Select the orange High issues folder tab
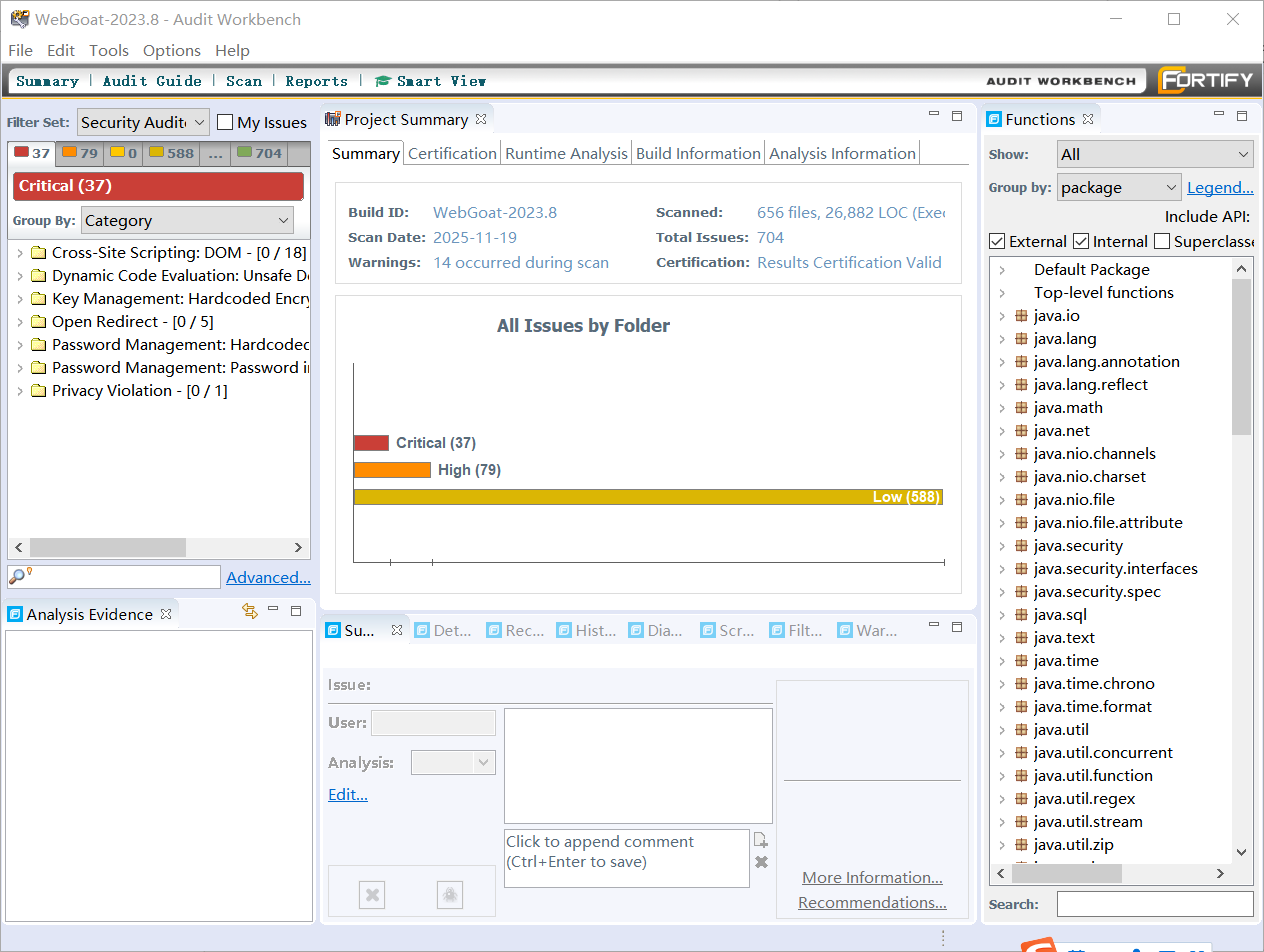Viewport: 1264px width, 952px height. coord(79,154)
